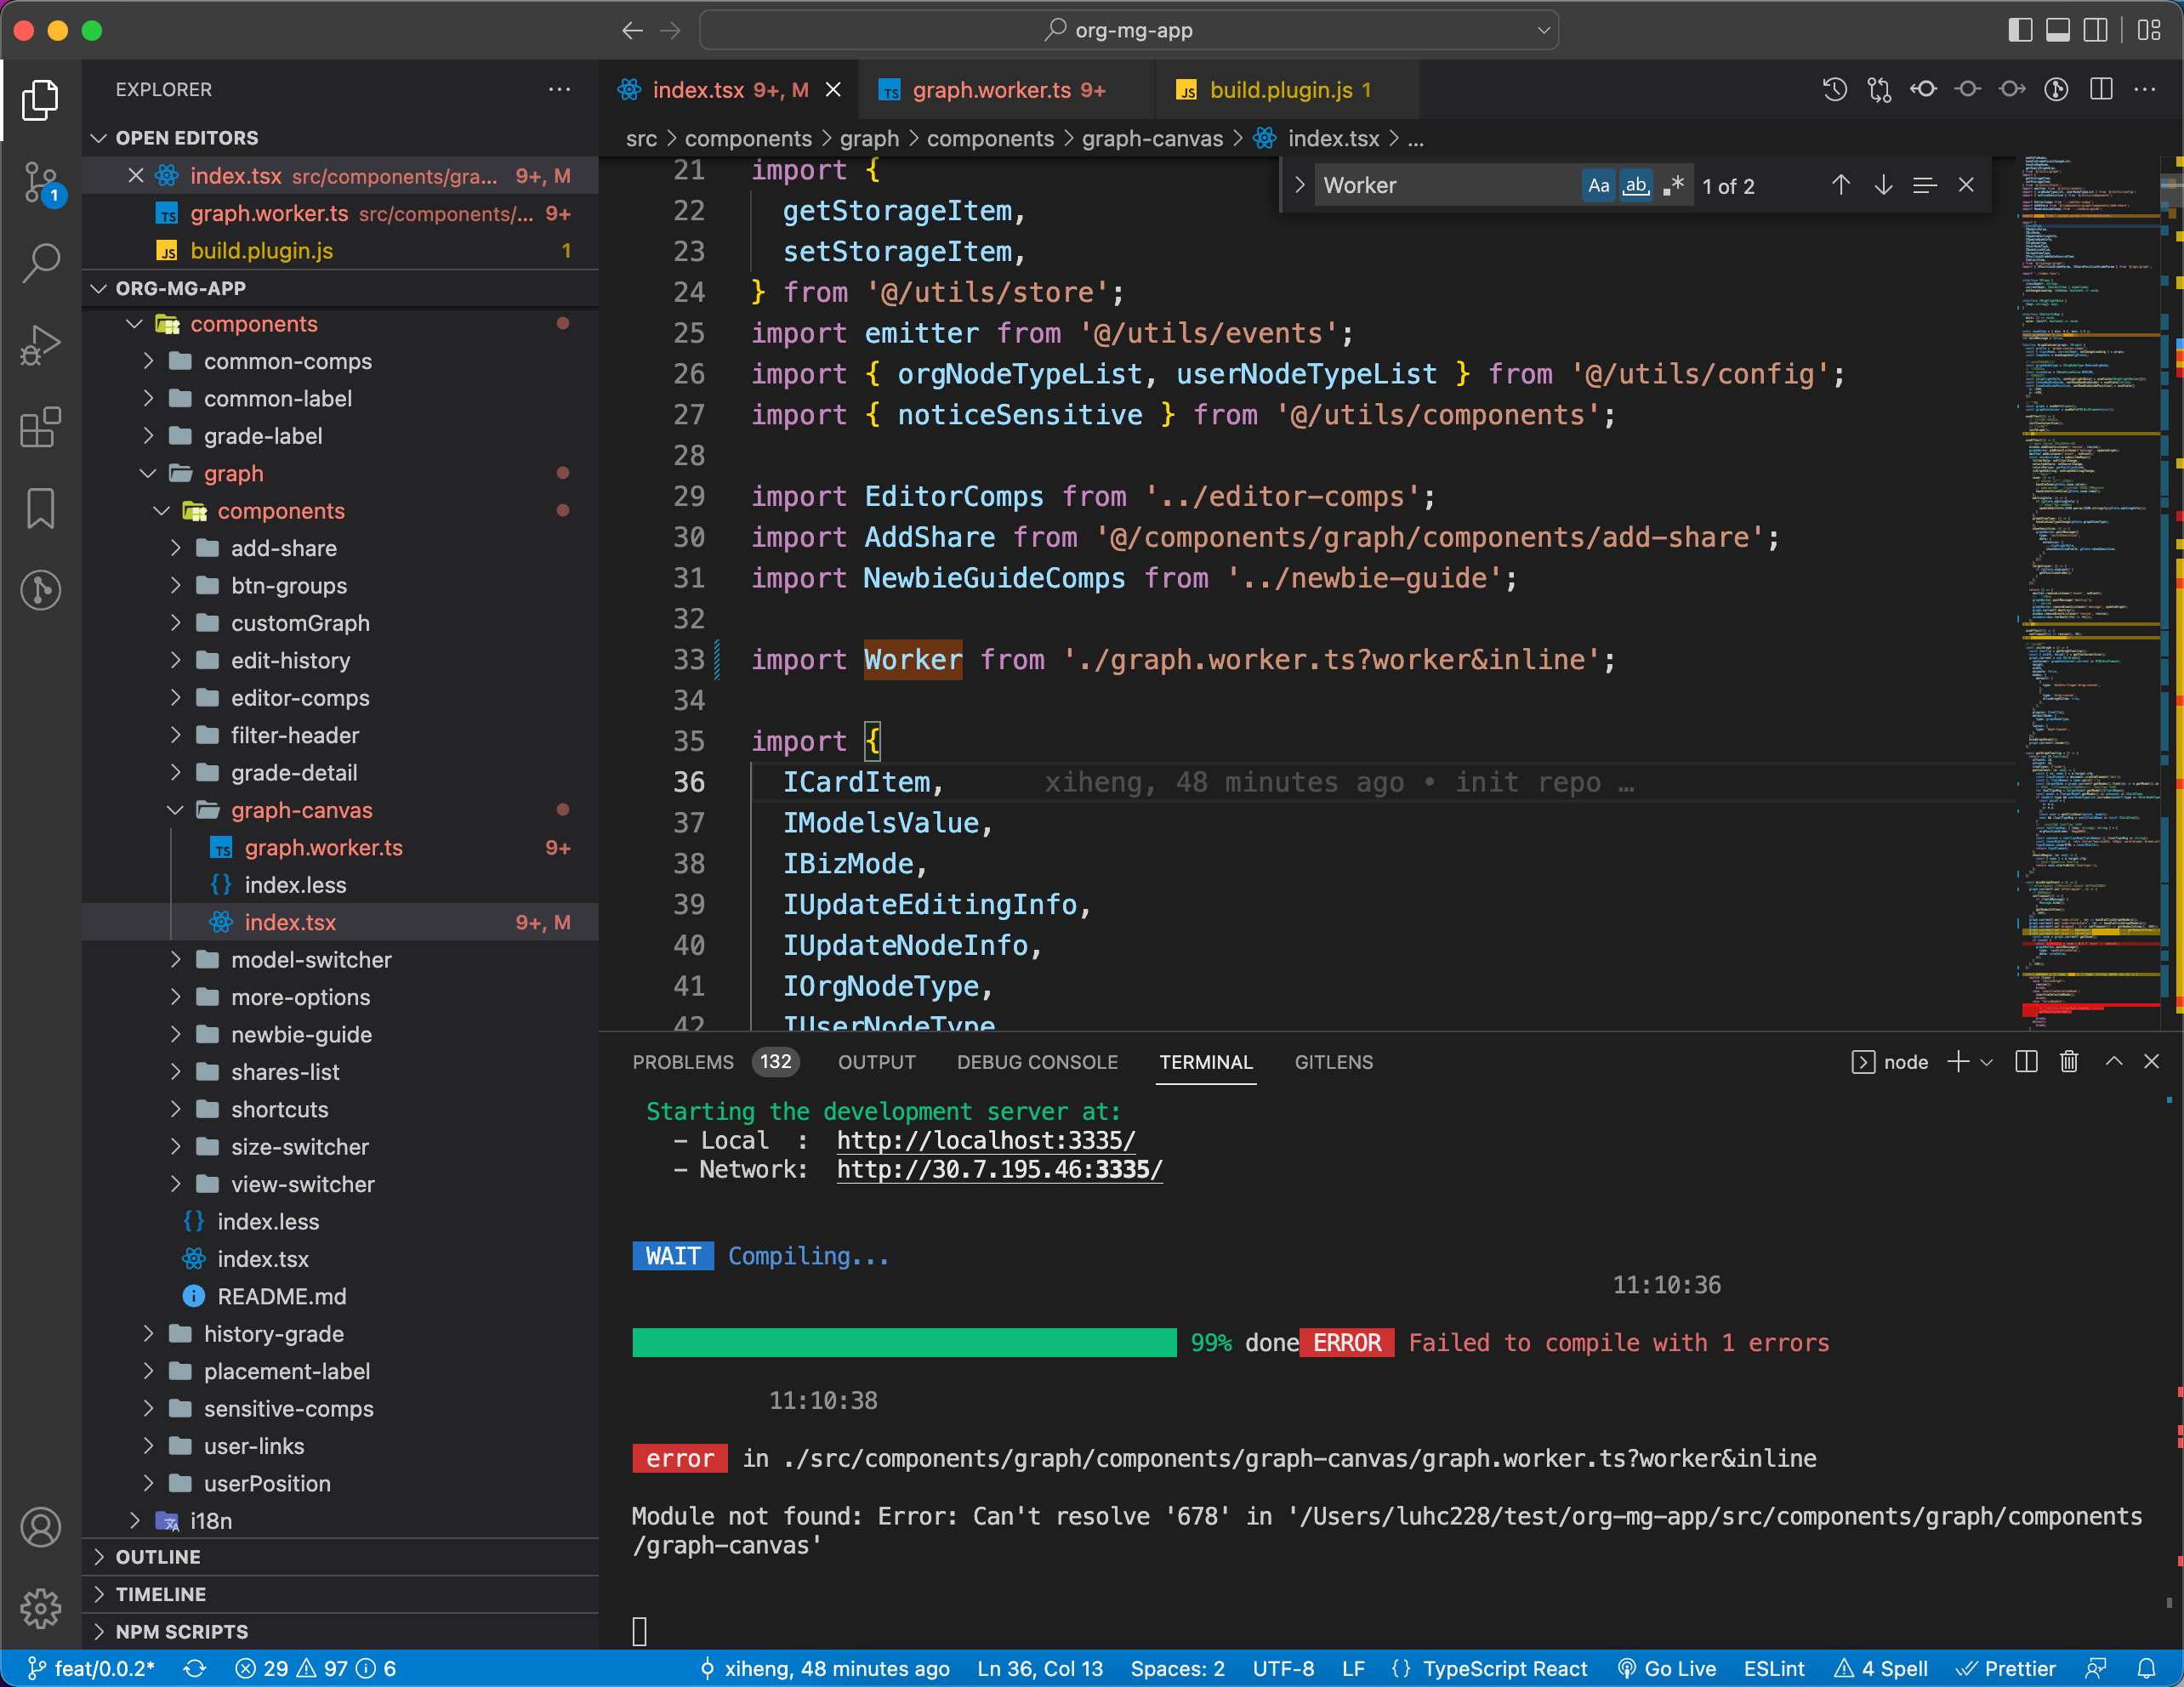The height and width of the screenshot is (1687, 2184).
Task: Open the DEBUG CONSOLE panel tab
Action: pos(1037,1062)
